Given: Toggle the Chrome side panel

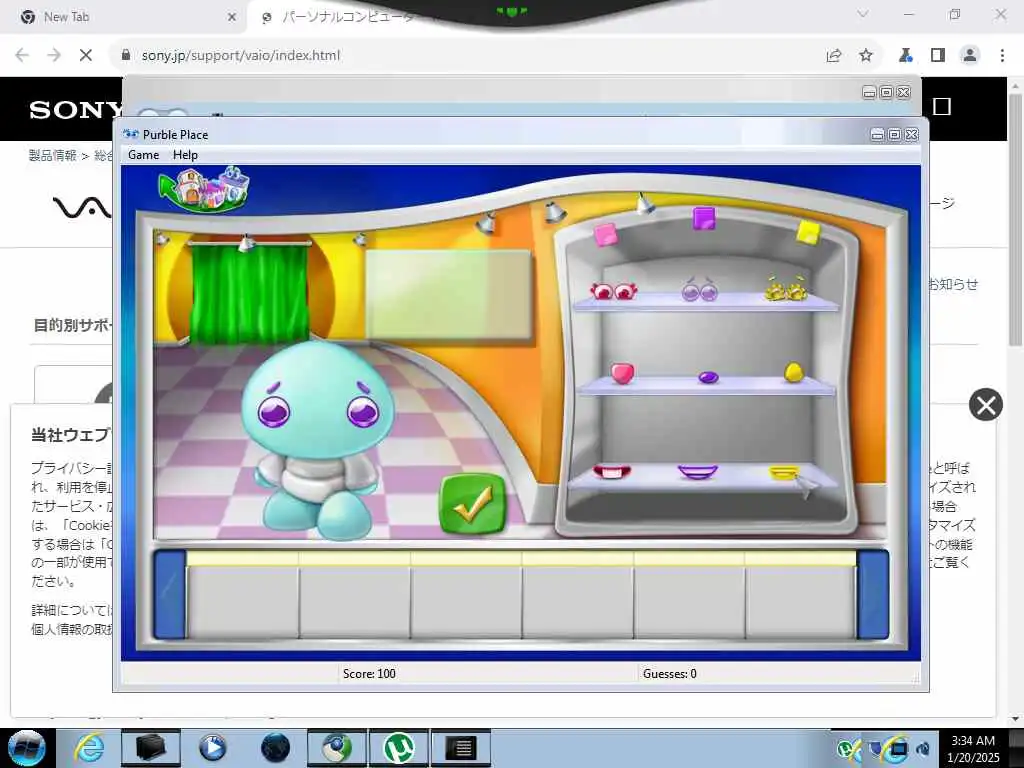Looking at the screenshot, I should point(938,56).
